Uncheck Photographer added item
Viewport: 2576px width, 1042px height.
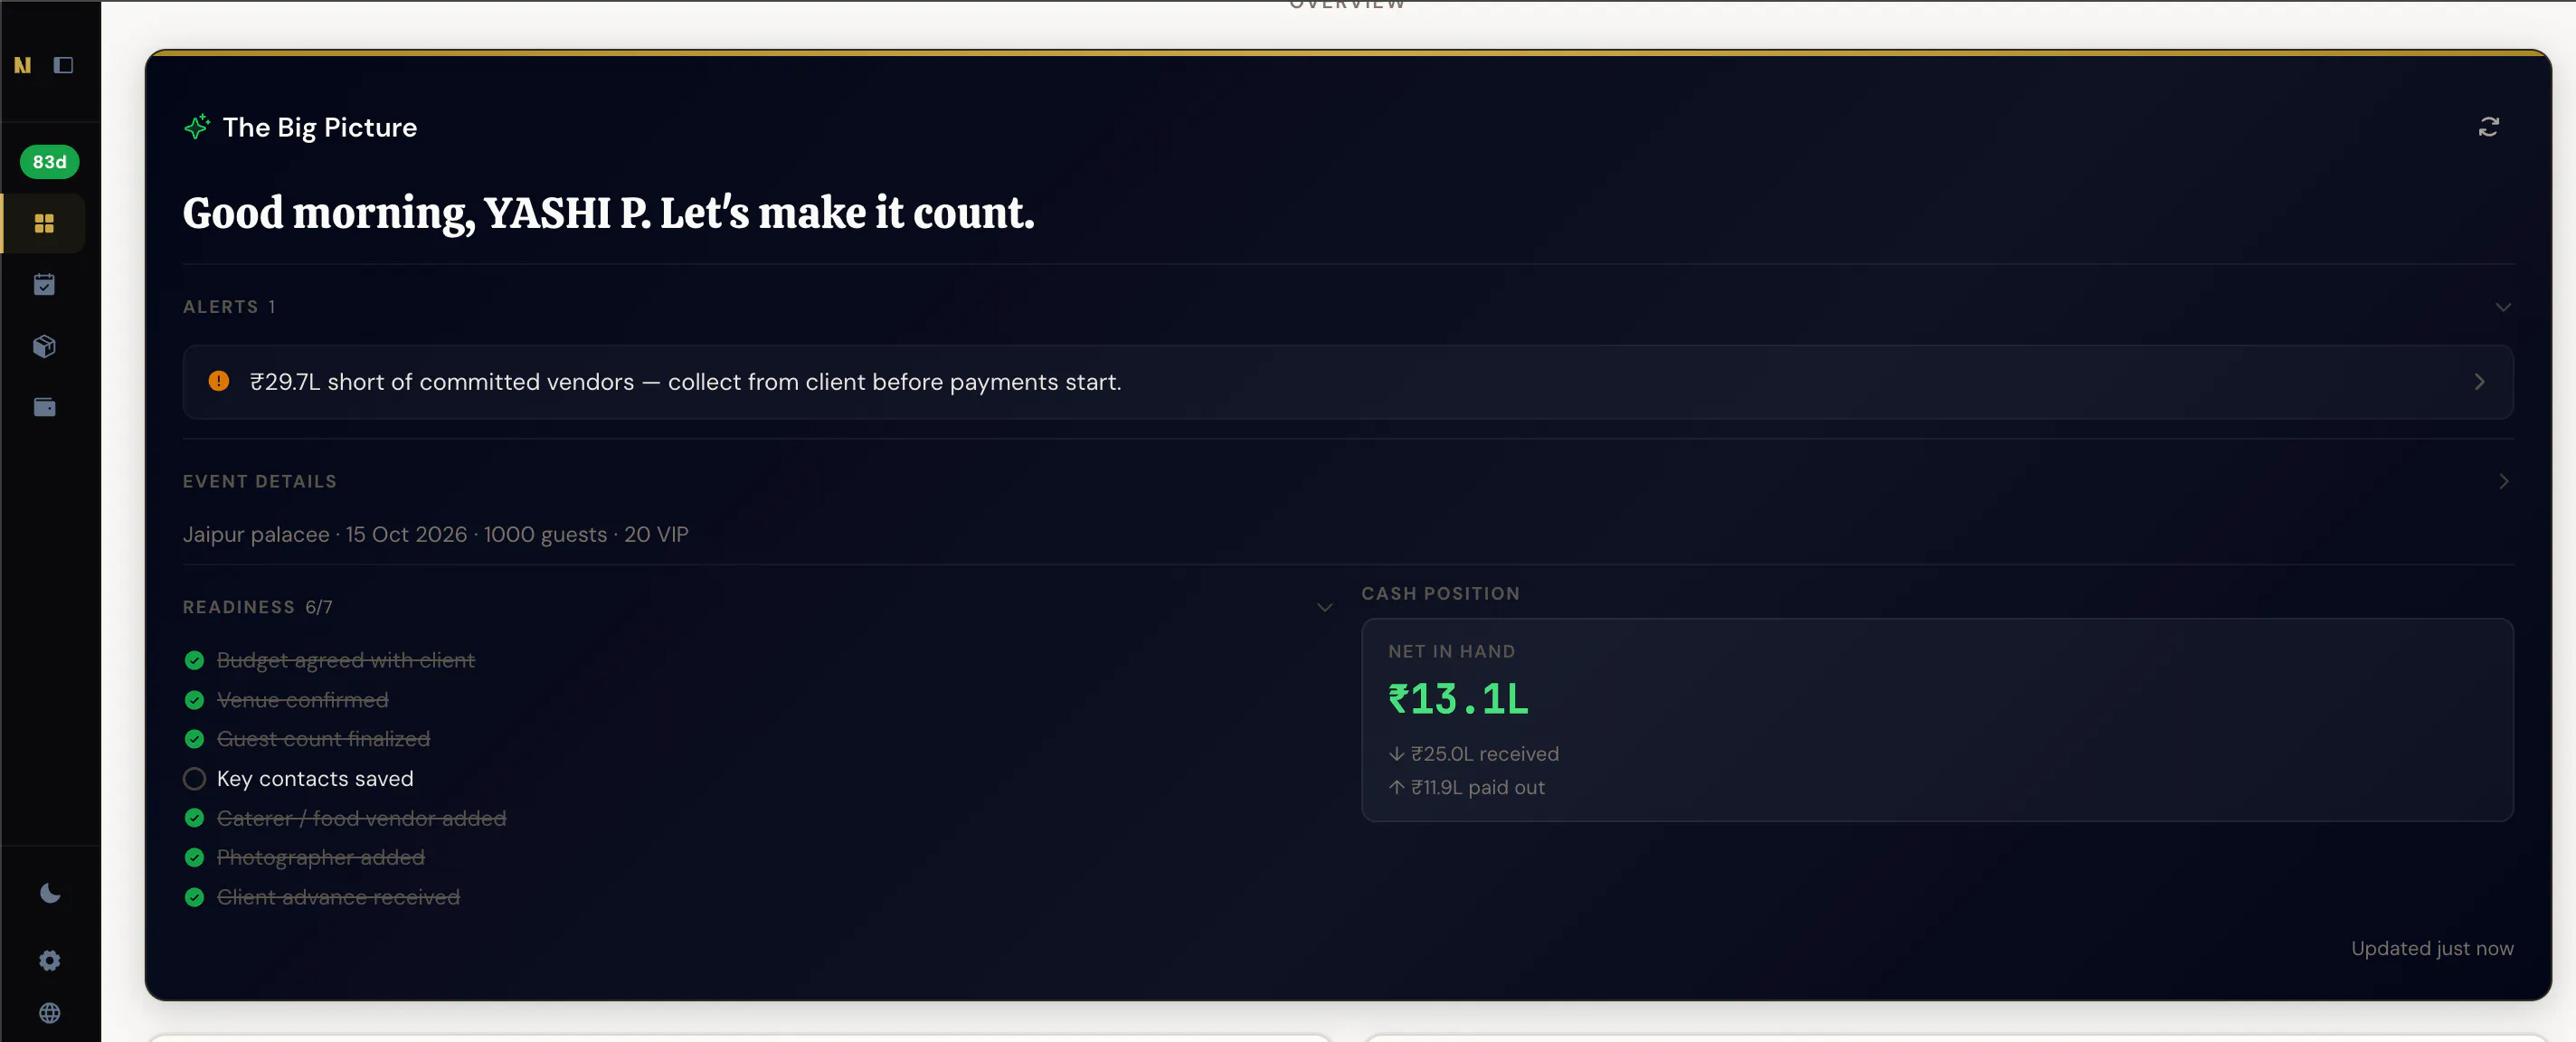pyautogui.click(x=194, y=857)
